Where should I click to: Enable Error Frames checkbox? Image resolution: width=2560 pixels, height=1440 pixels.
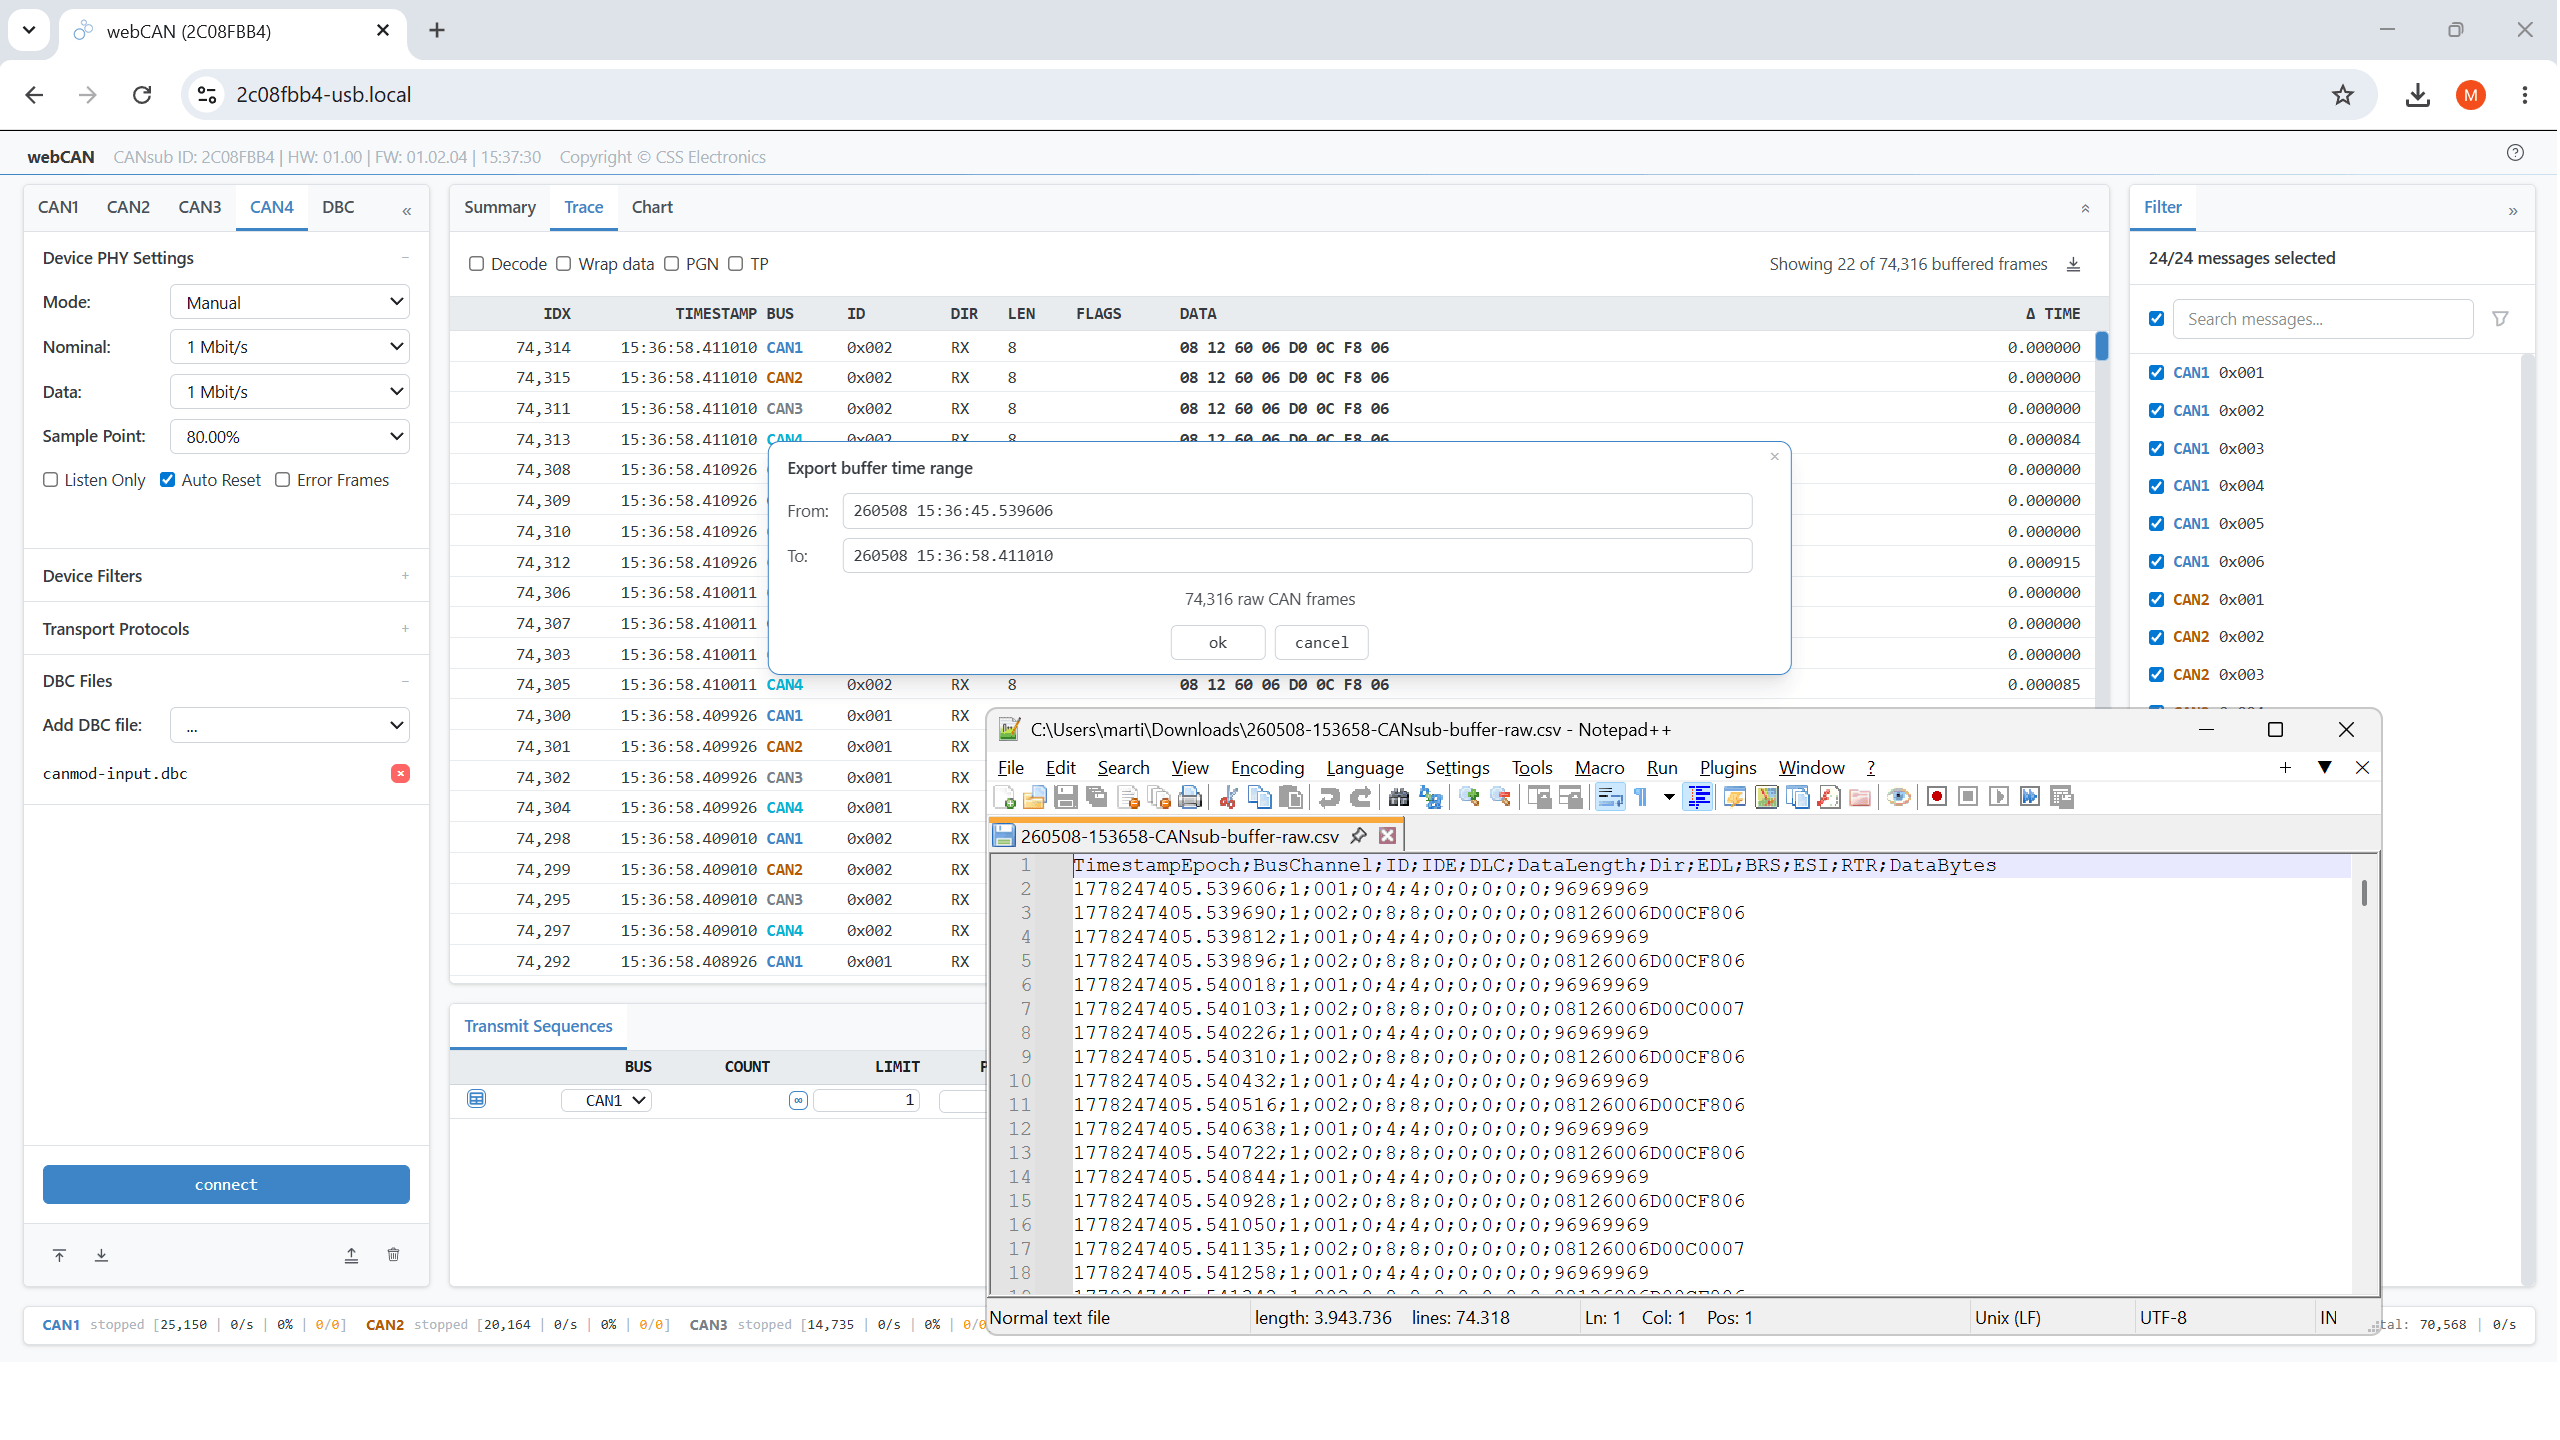pyautogui.click(x=283, y=480)
